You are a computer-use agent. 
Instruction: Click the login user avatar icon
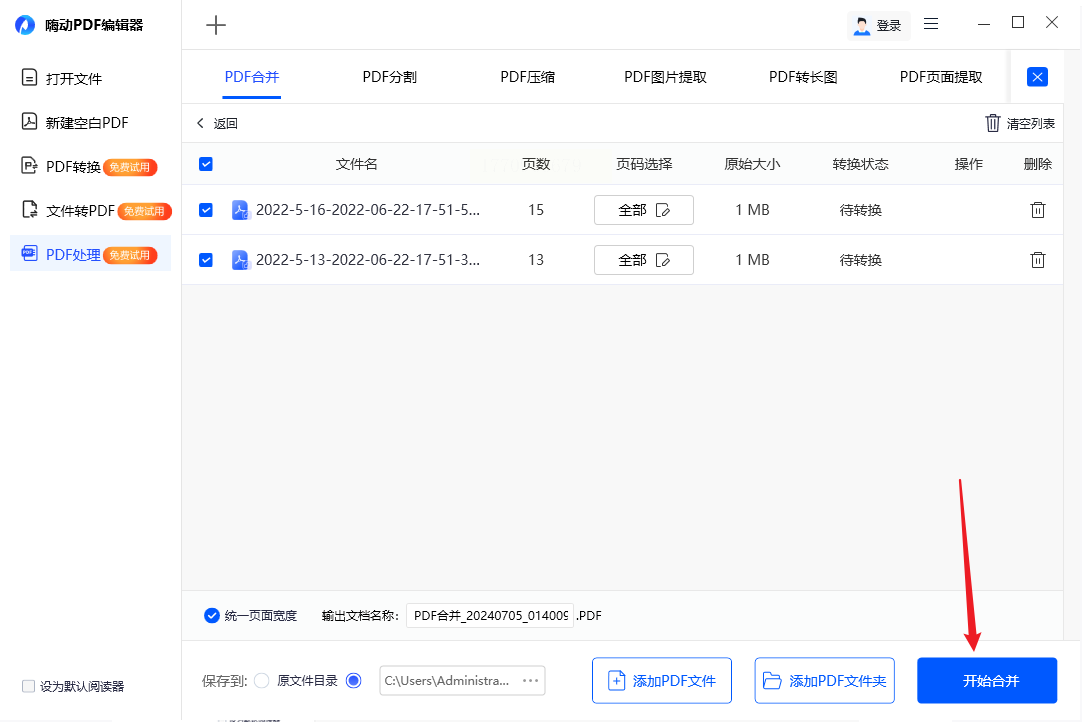pyautogui.click(x=861, y=25)
